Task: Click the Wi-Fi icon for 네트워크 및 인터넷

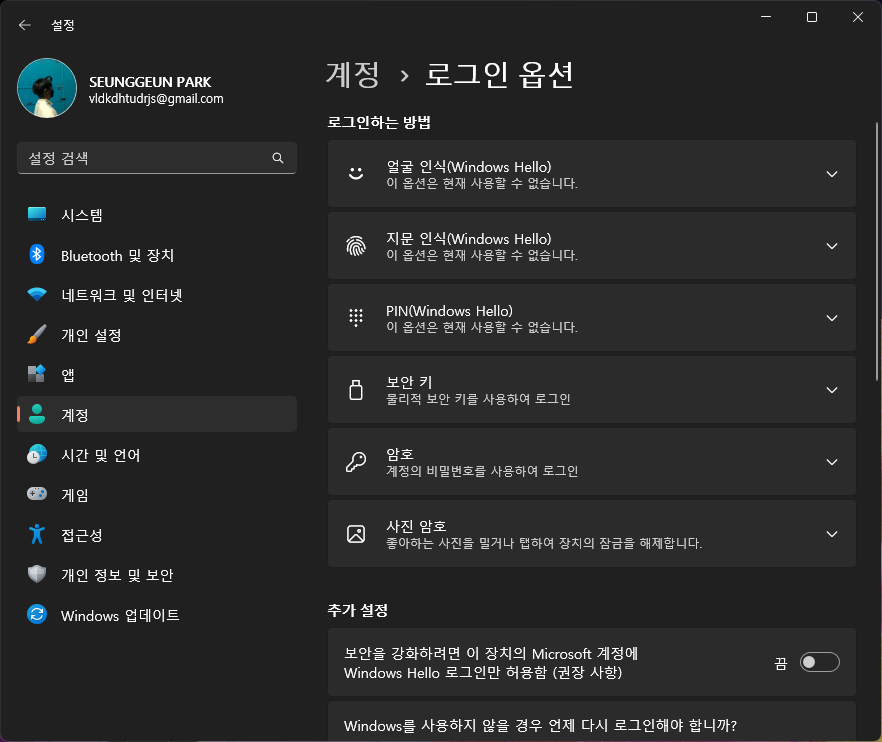Action: point(37,294)
